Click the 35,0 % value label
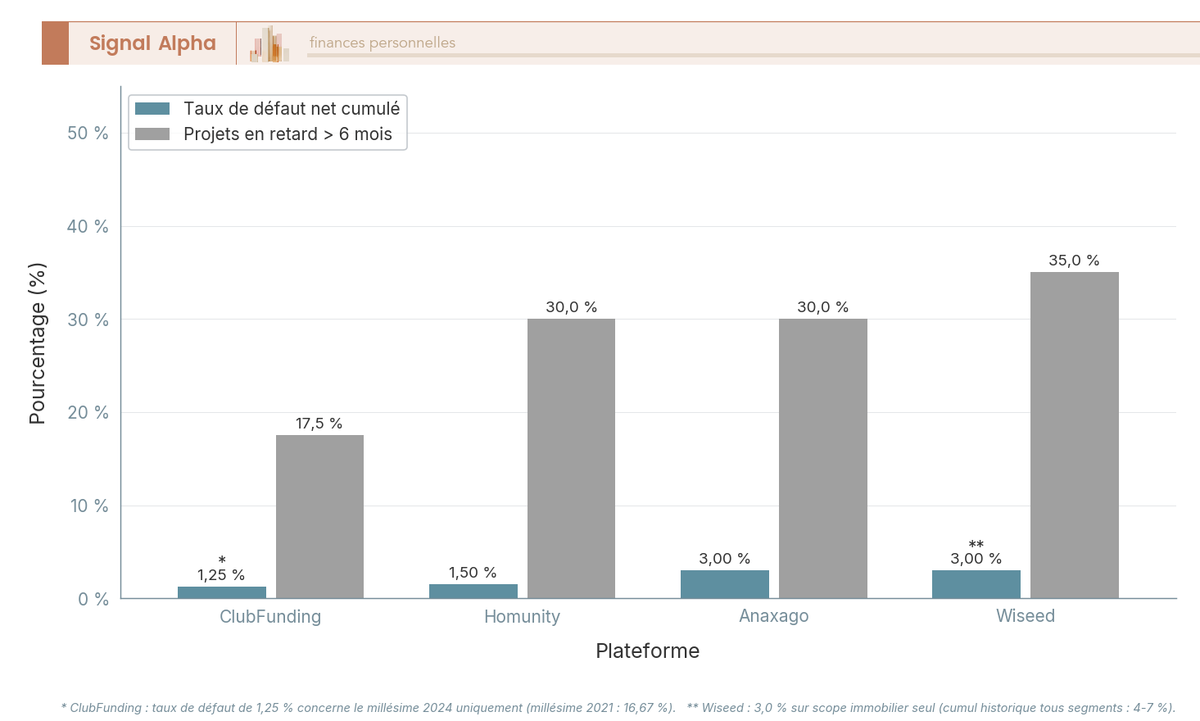Image resolution: width=1200 pixels, height=721 pixels. (1074, 260)
